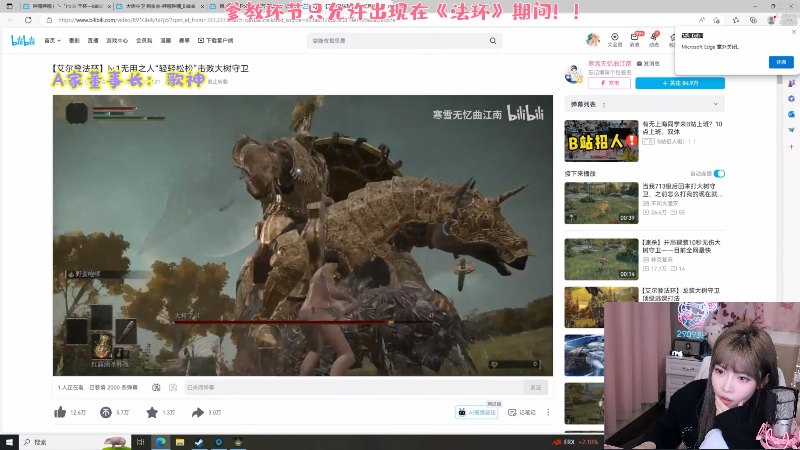Share the video with the arrow icon
Viewport: 800px width, 450px height.
point(197,412)
